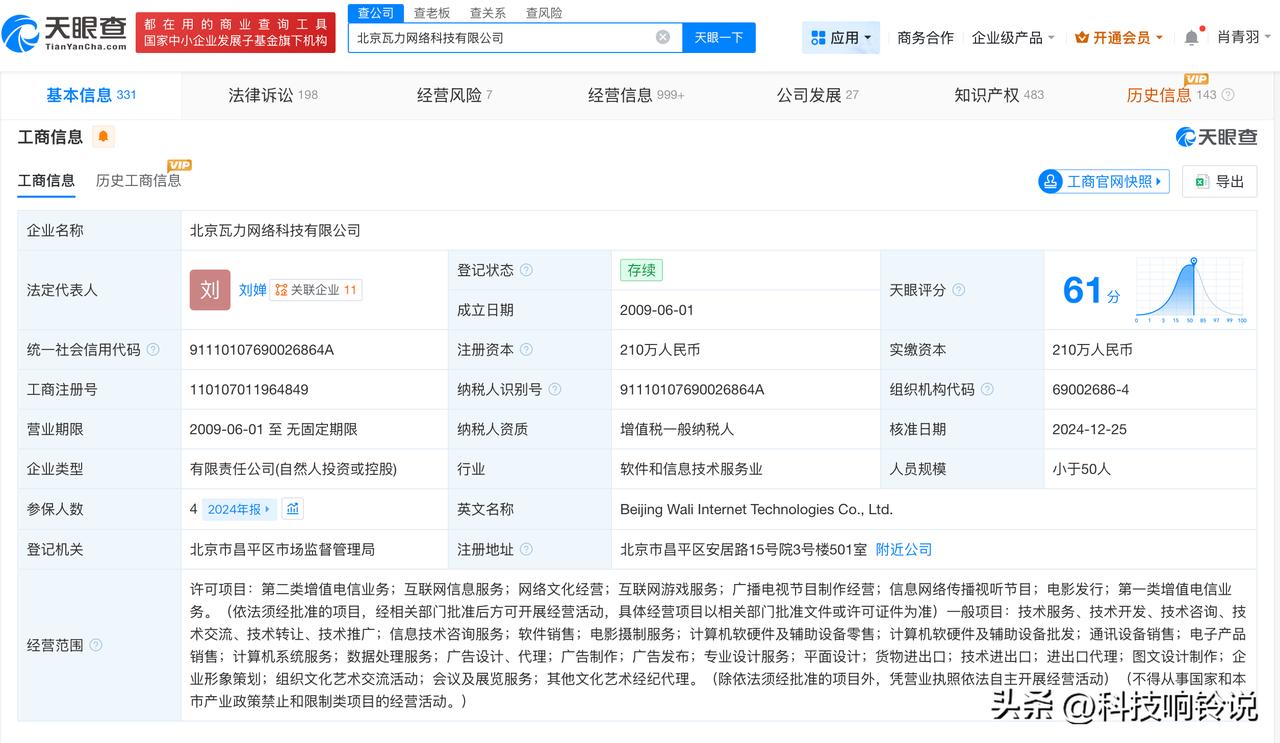The width and height of the screenshot is (1280, 743).
Task: Click legal representative 刘婵 link
Action: click(x=253, y=290)
